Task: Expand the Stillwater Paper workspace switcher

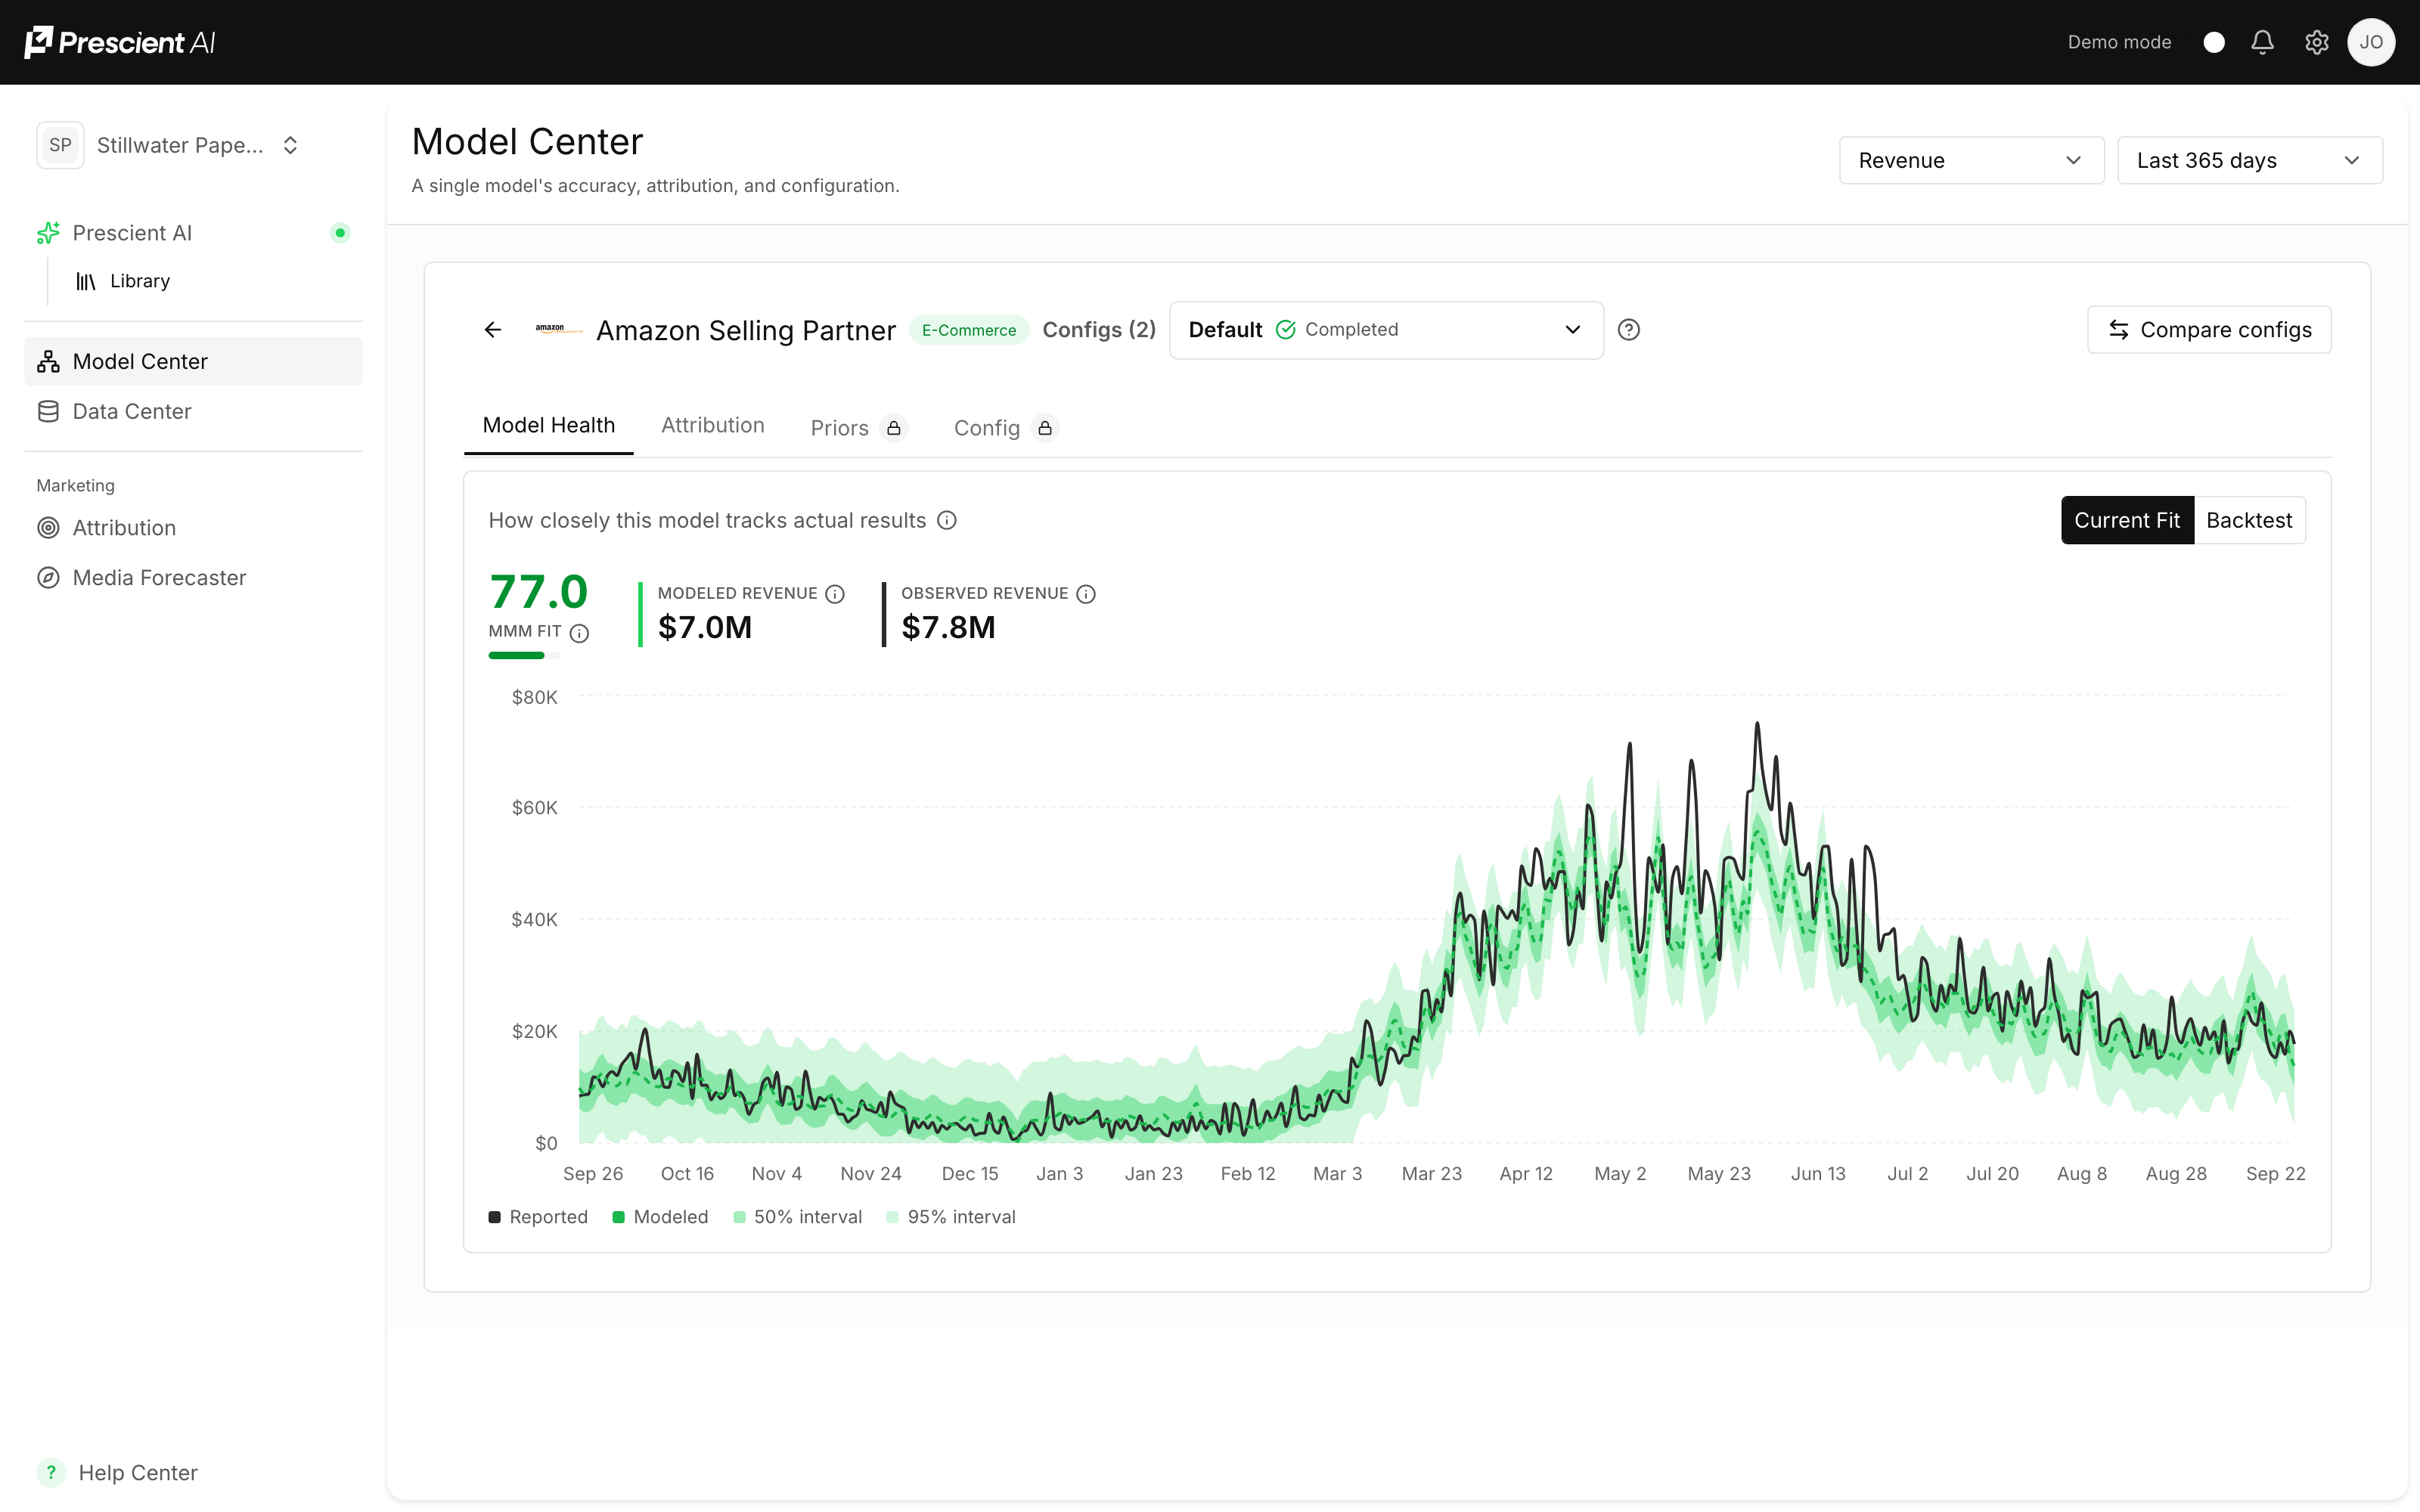Action: pyautogui.click(x=169, y=145)
